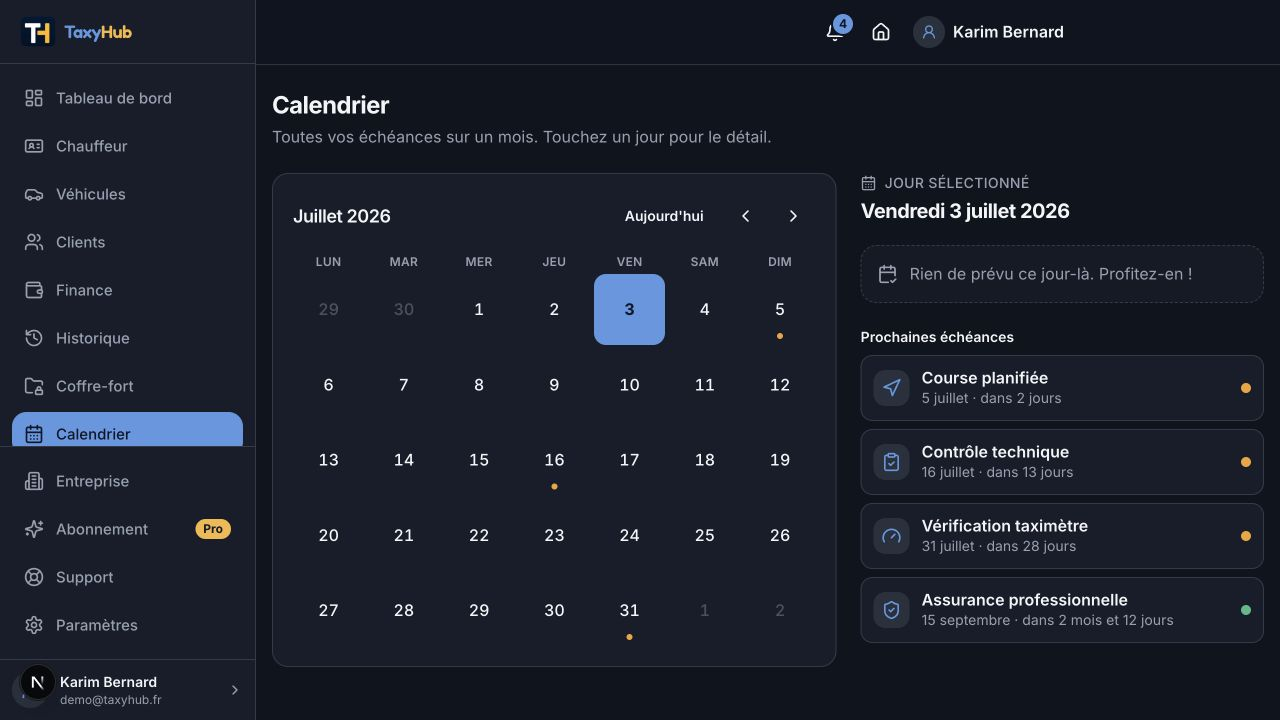Click the Tableau de bord dashboard icon

[x=34, y=98]
